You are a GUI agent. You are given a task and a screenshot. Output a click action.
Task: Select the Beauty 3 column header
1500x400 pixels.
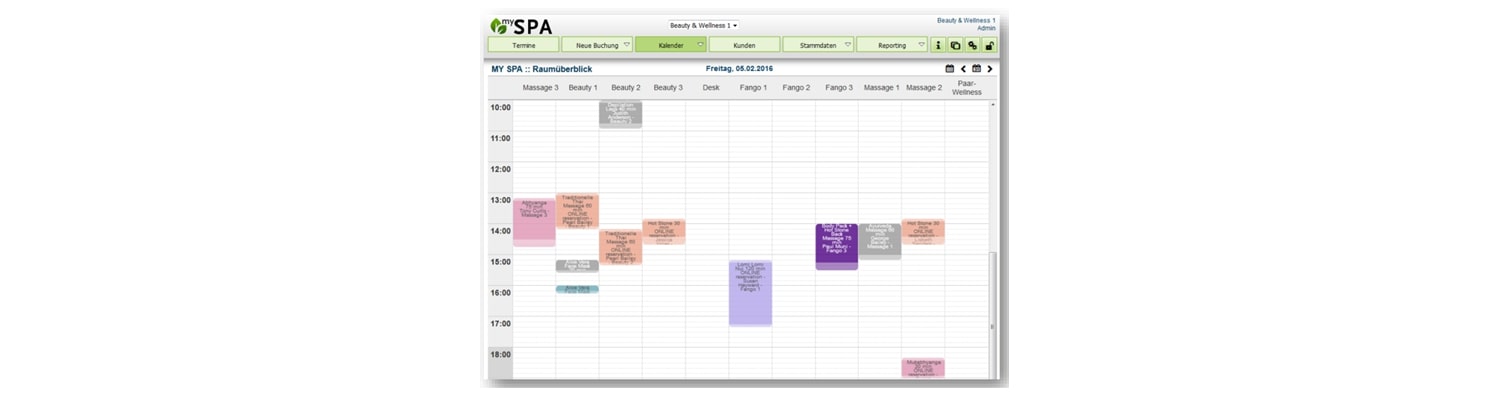coord(668,88)
